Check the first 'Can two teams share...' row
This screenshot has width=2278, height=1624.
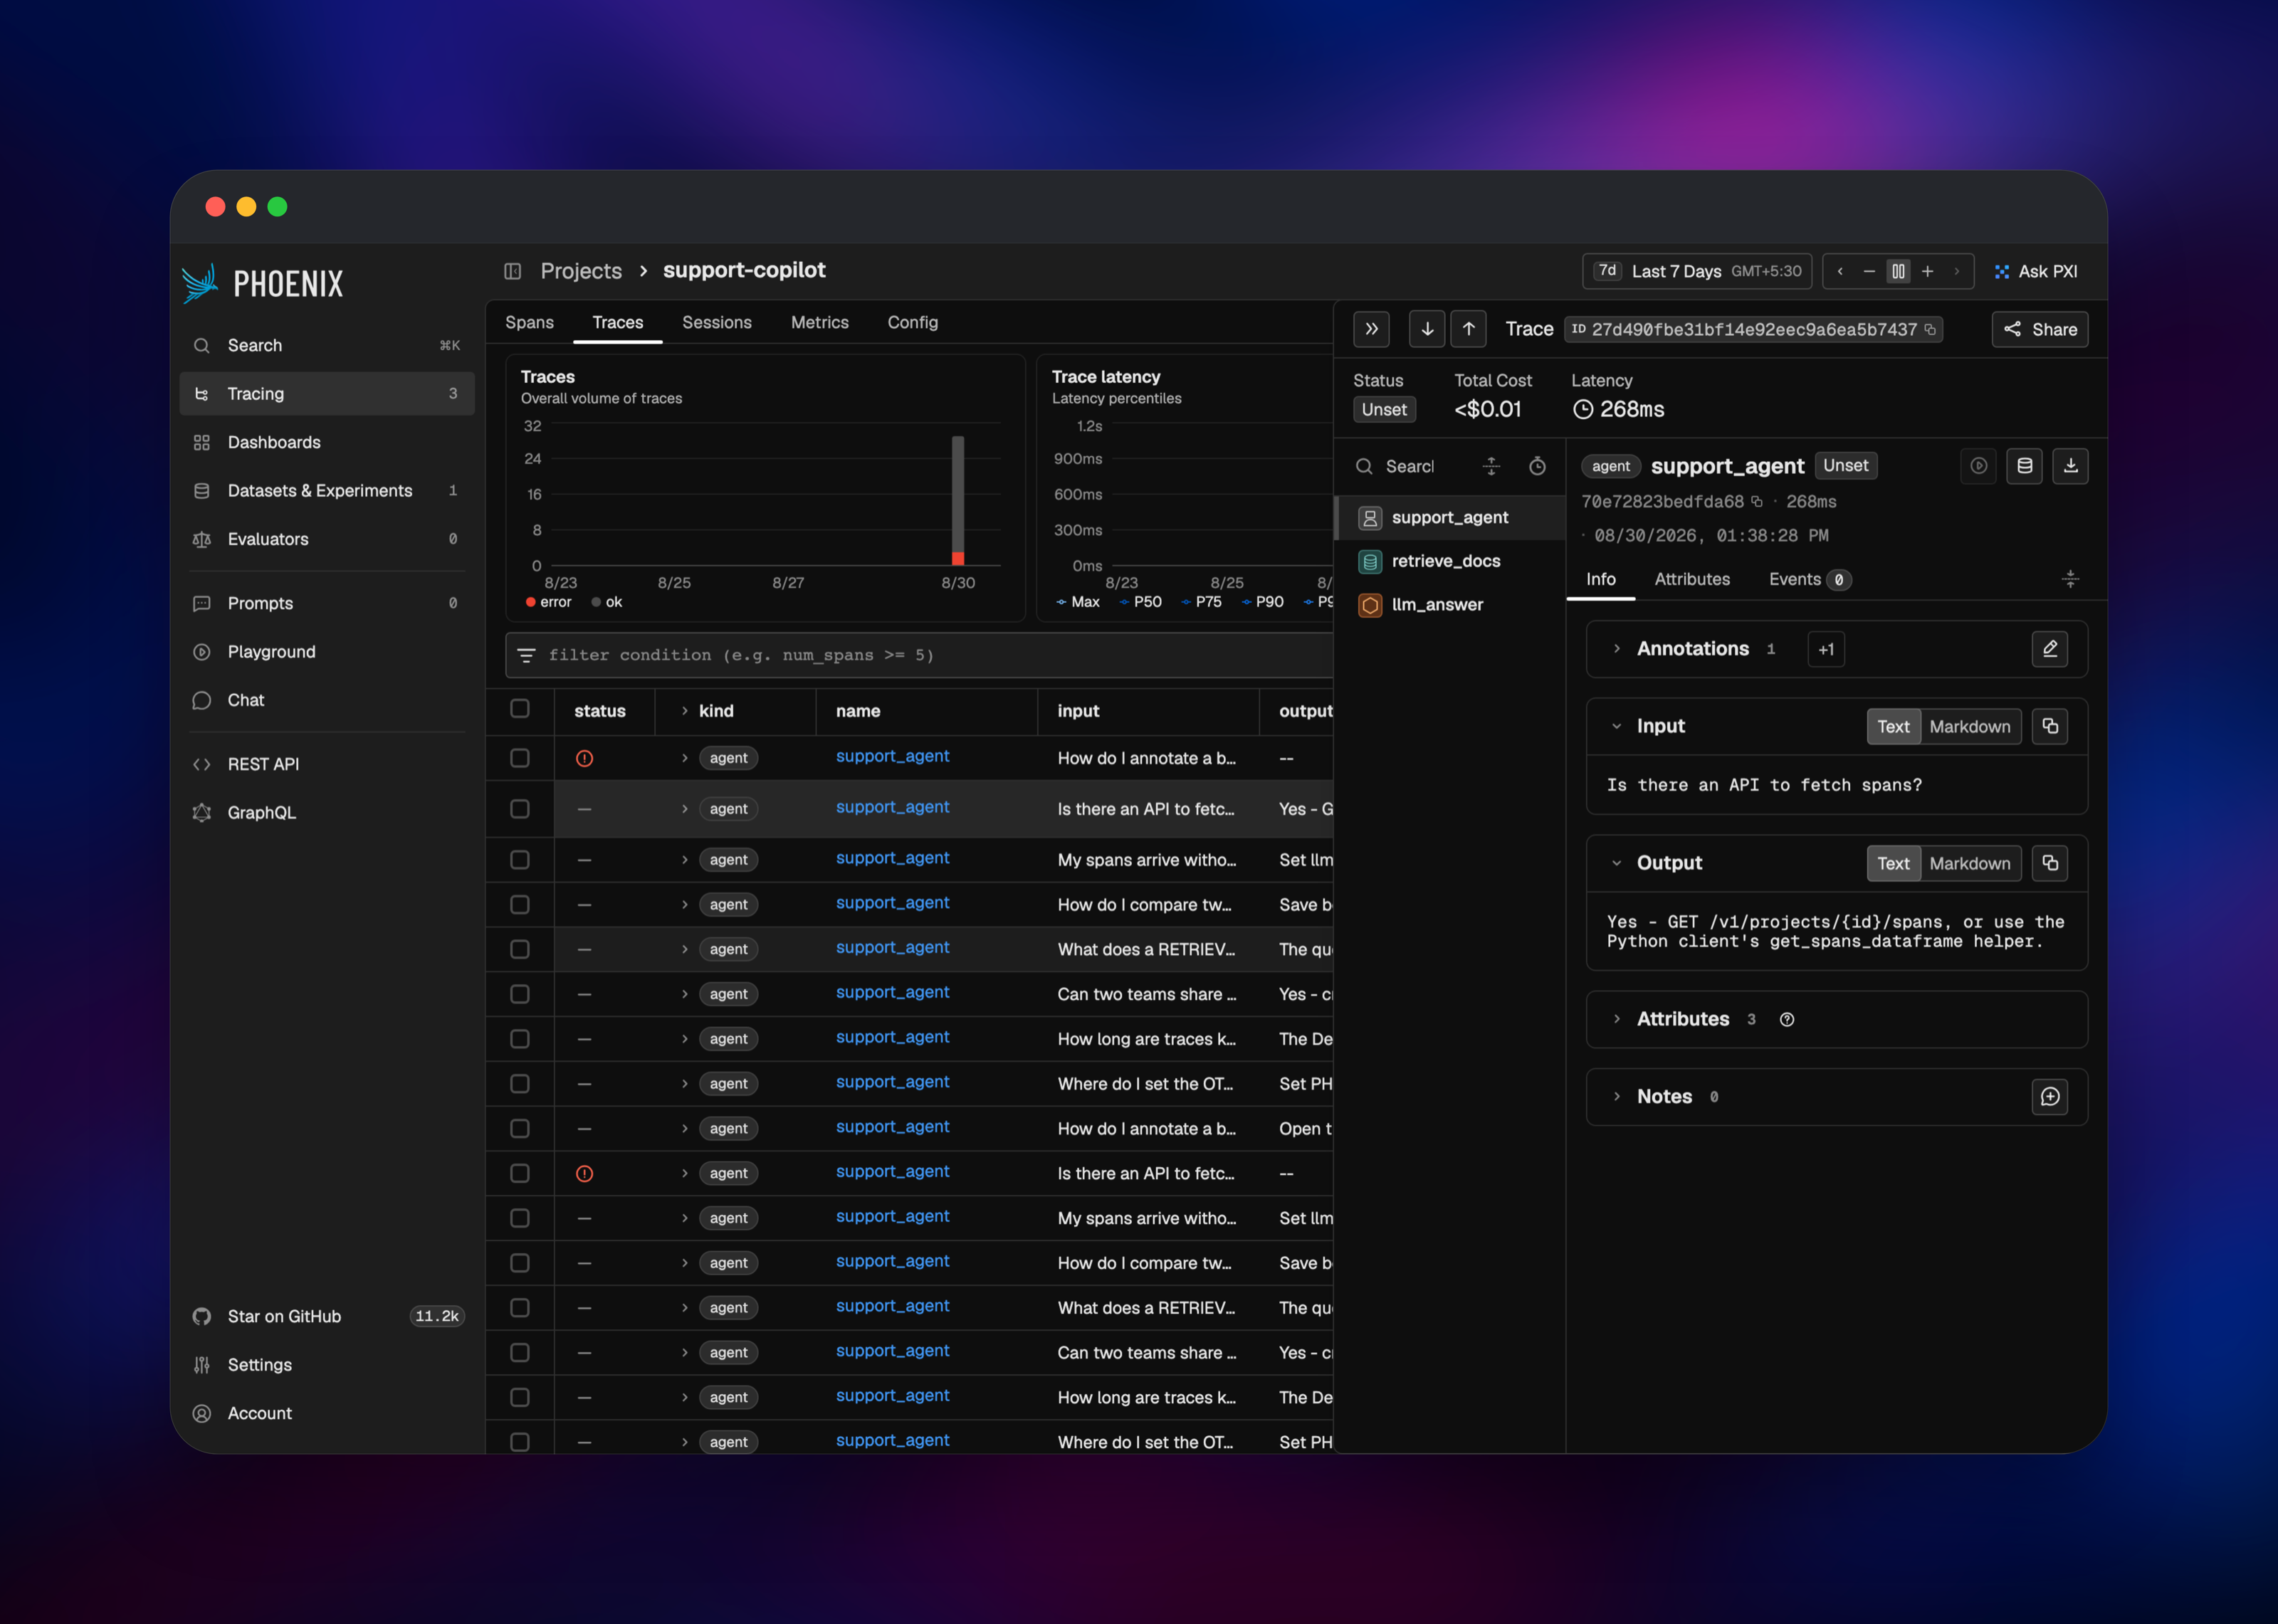pyautogui.click(x=520, y=994)
